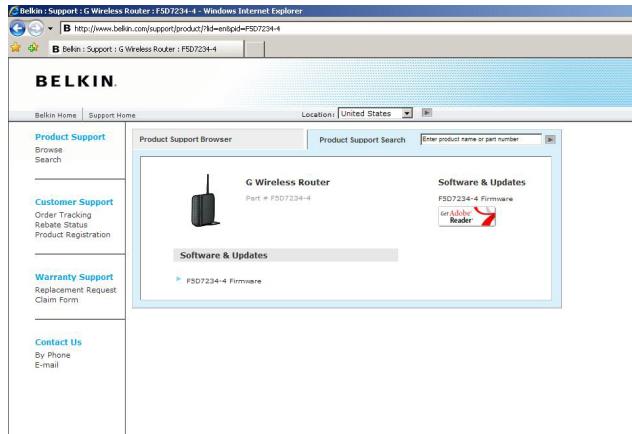Open F5D7234-4 Firmware link in right column

click(x=476, y=199)
